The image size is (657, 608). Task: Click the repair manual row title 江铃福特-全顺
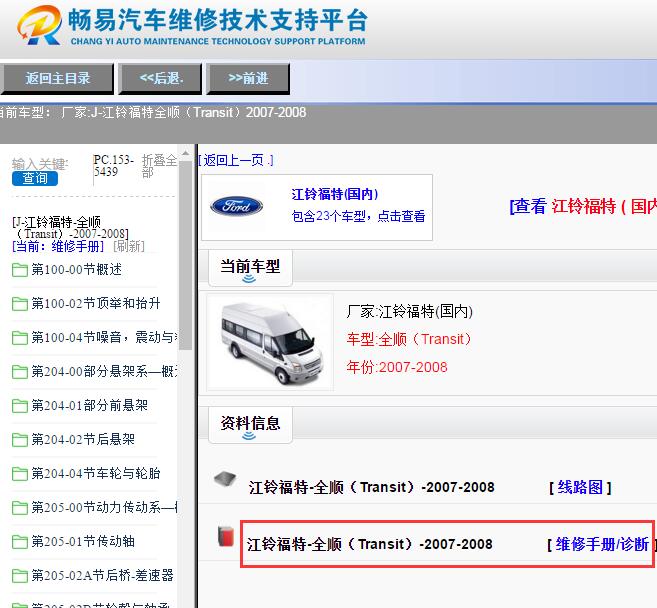coord(369,544)
